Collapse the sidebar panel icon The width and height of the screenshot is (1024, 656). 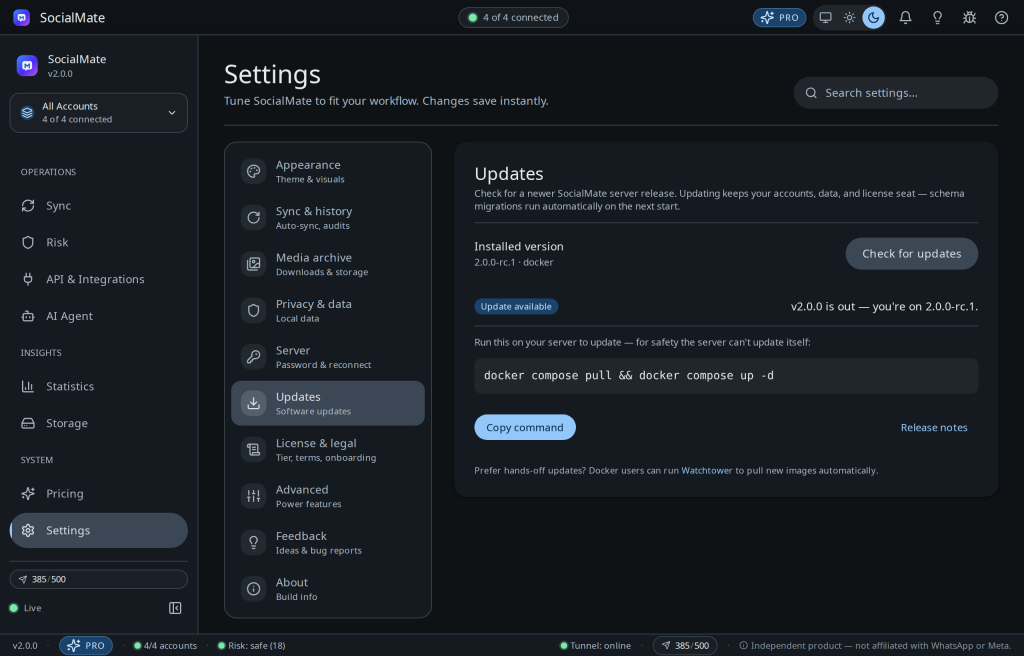(175, 608)
